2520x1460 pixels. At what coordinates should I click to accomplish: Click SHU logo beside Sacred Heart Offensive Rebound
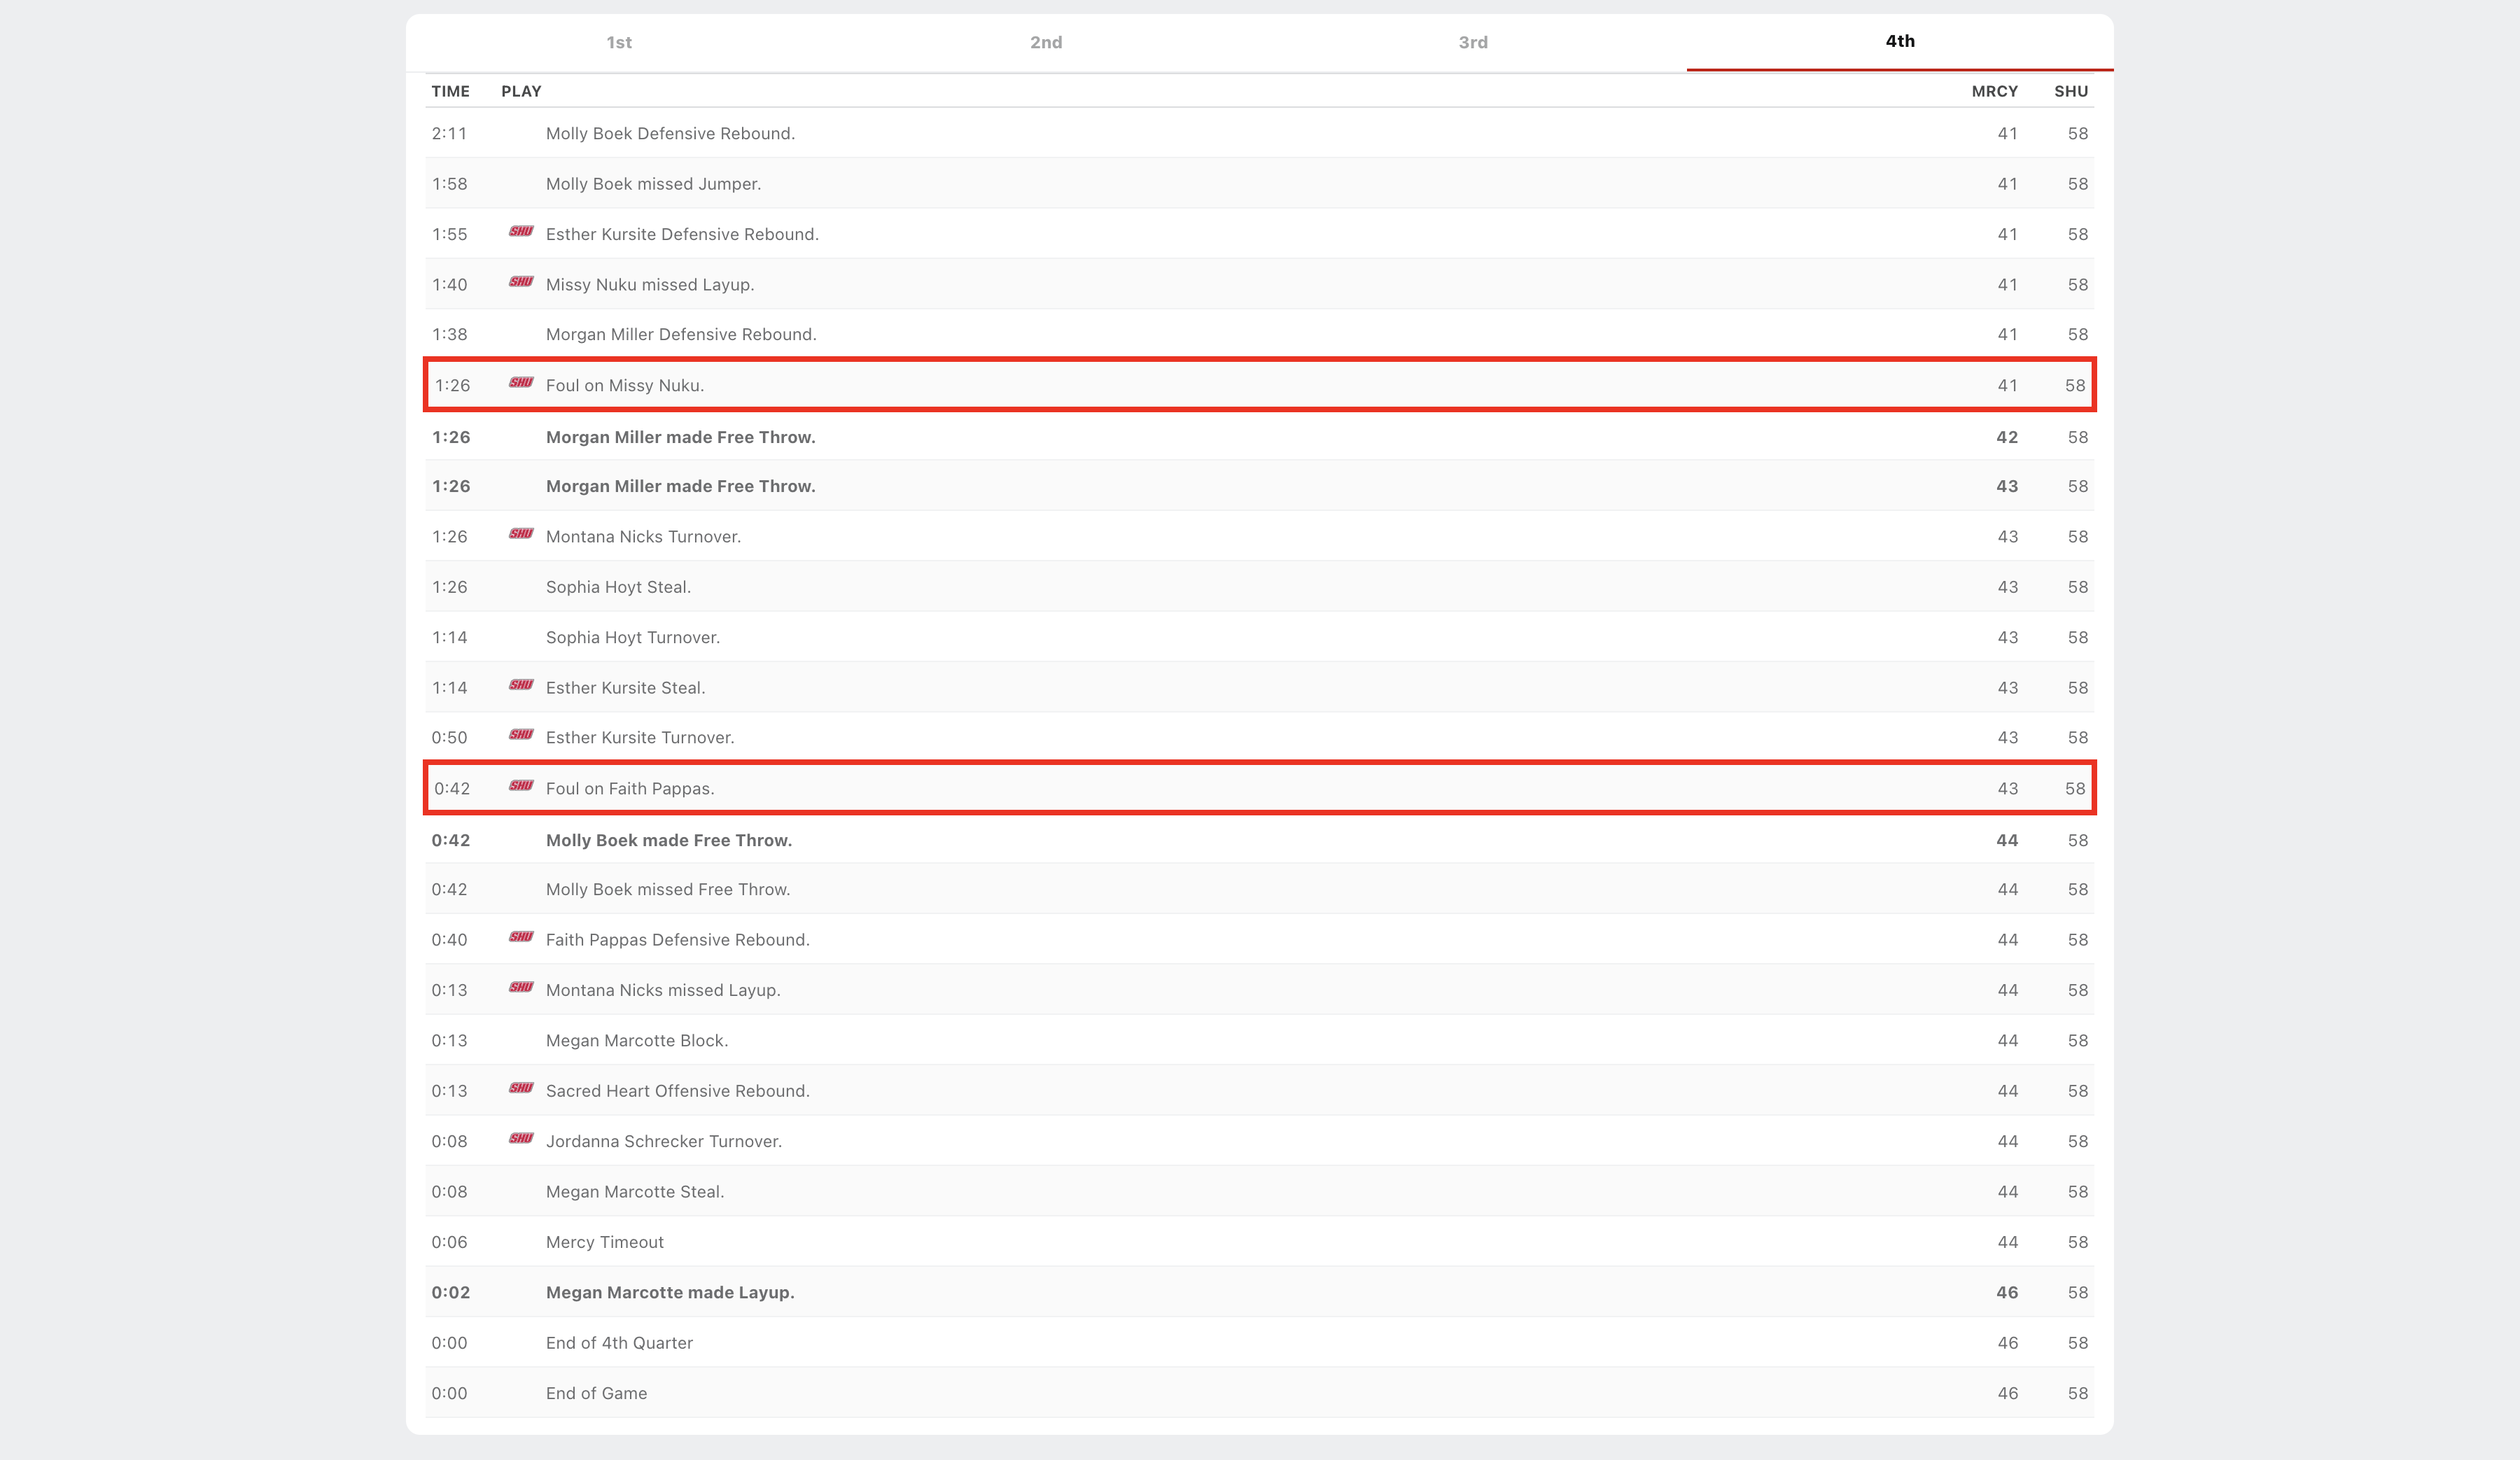521,1088
